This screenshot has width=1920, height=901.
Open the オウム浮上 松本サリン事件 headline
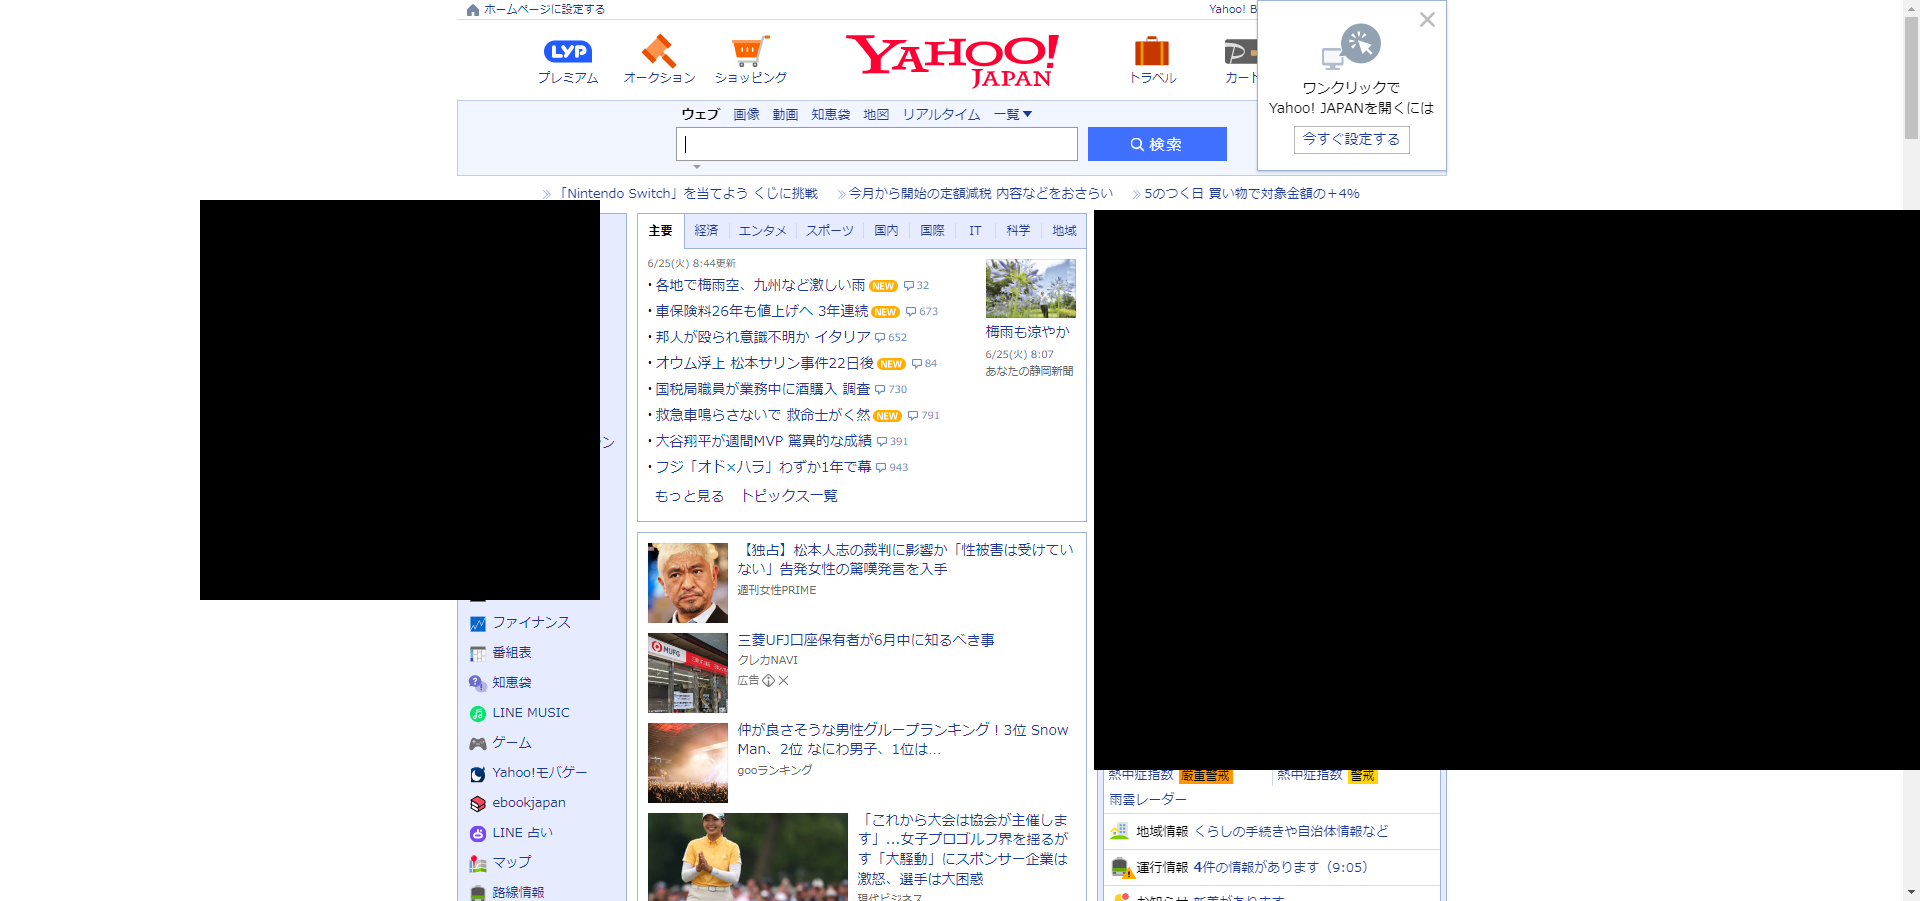[x=764, y=364]
